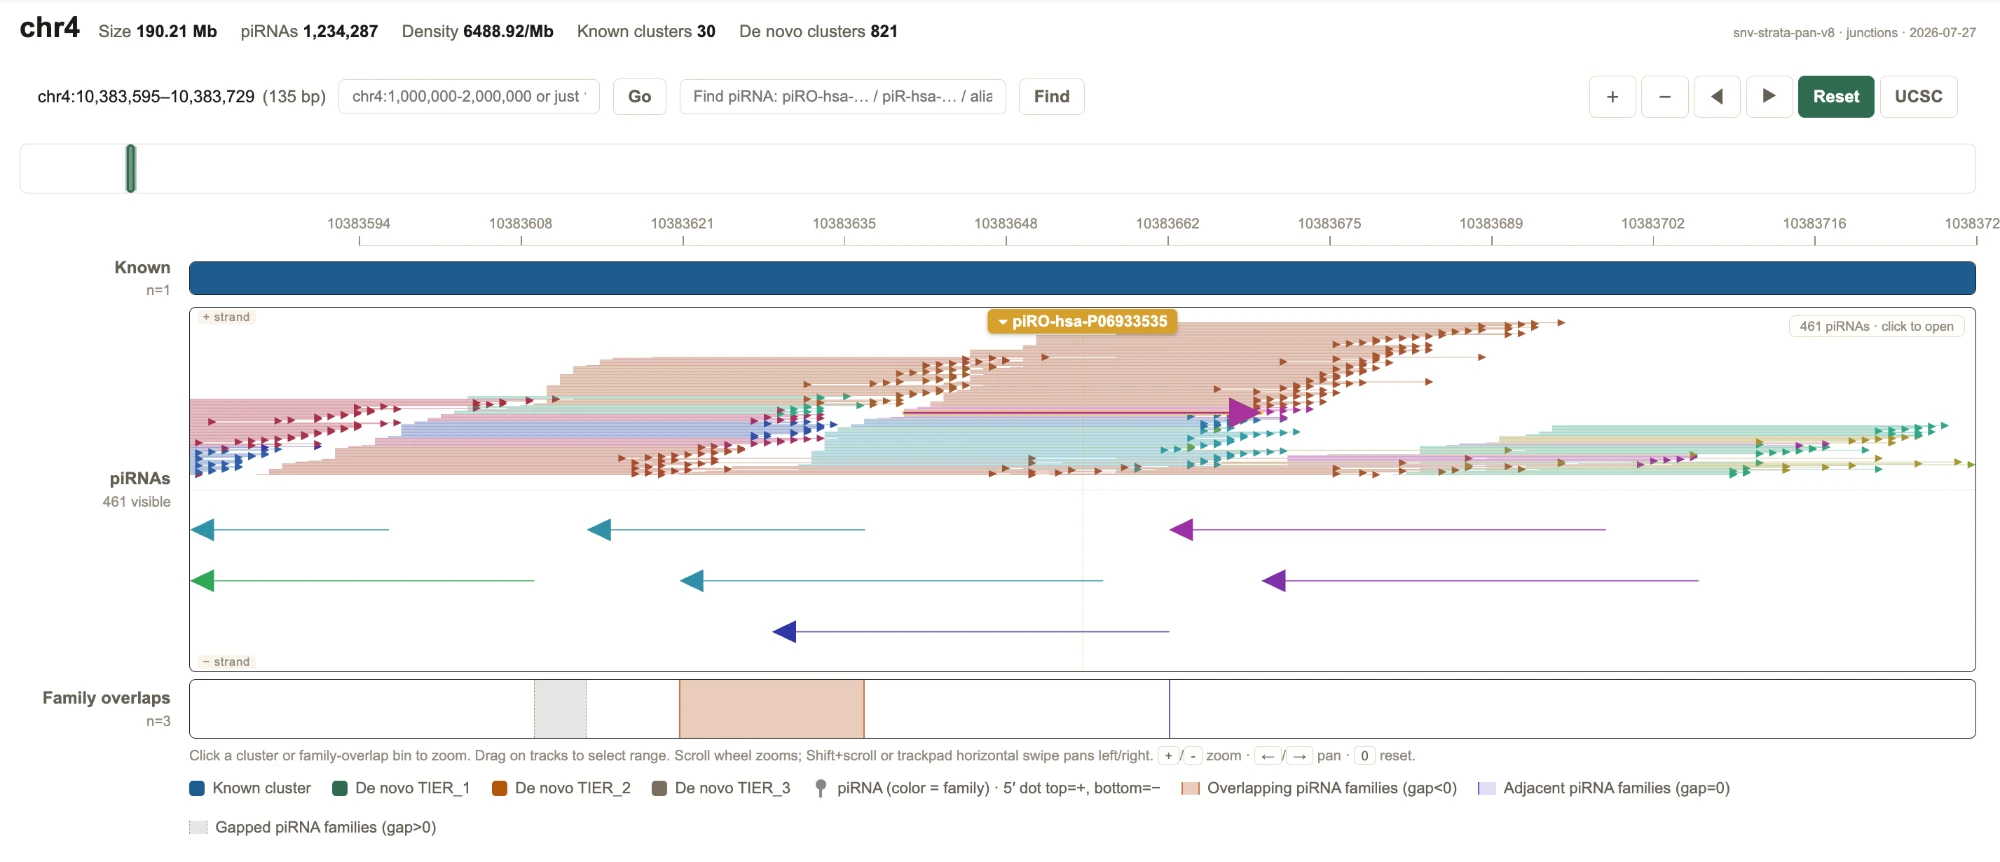Zoom out with the minus button

click(1664, 97)
